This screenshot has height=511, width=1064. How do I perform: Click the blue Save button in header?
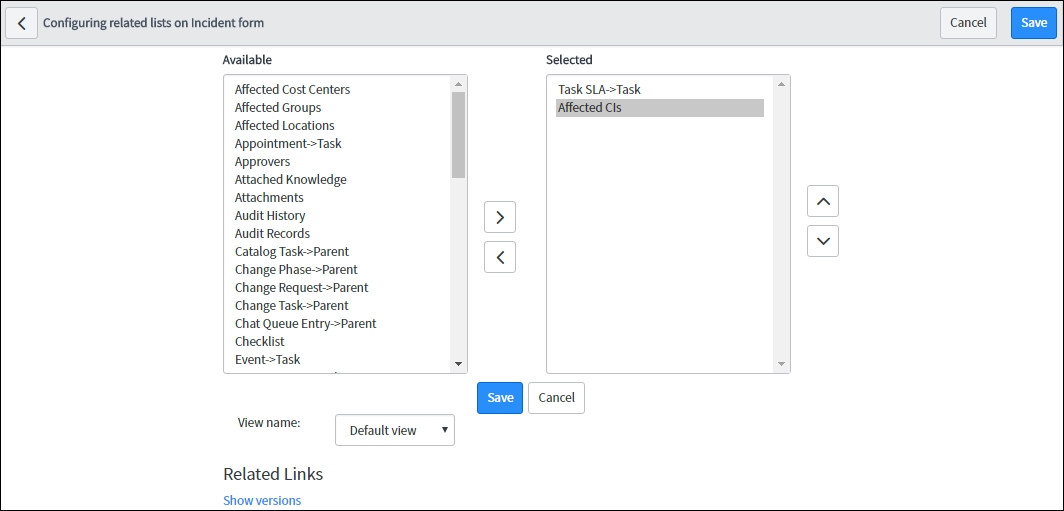(1034, 23)
